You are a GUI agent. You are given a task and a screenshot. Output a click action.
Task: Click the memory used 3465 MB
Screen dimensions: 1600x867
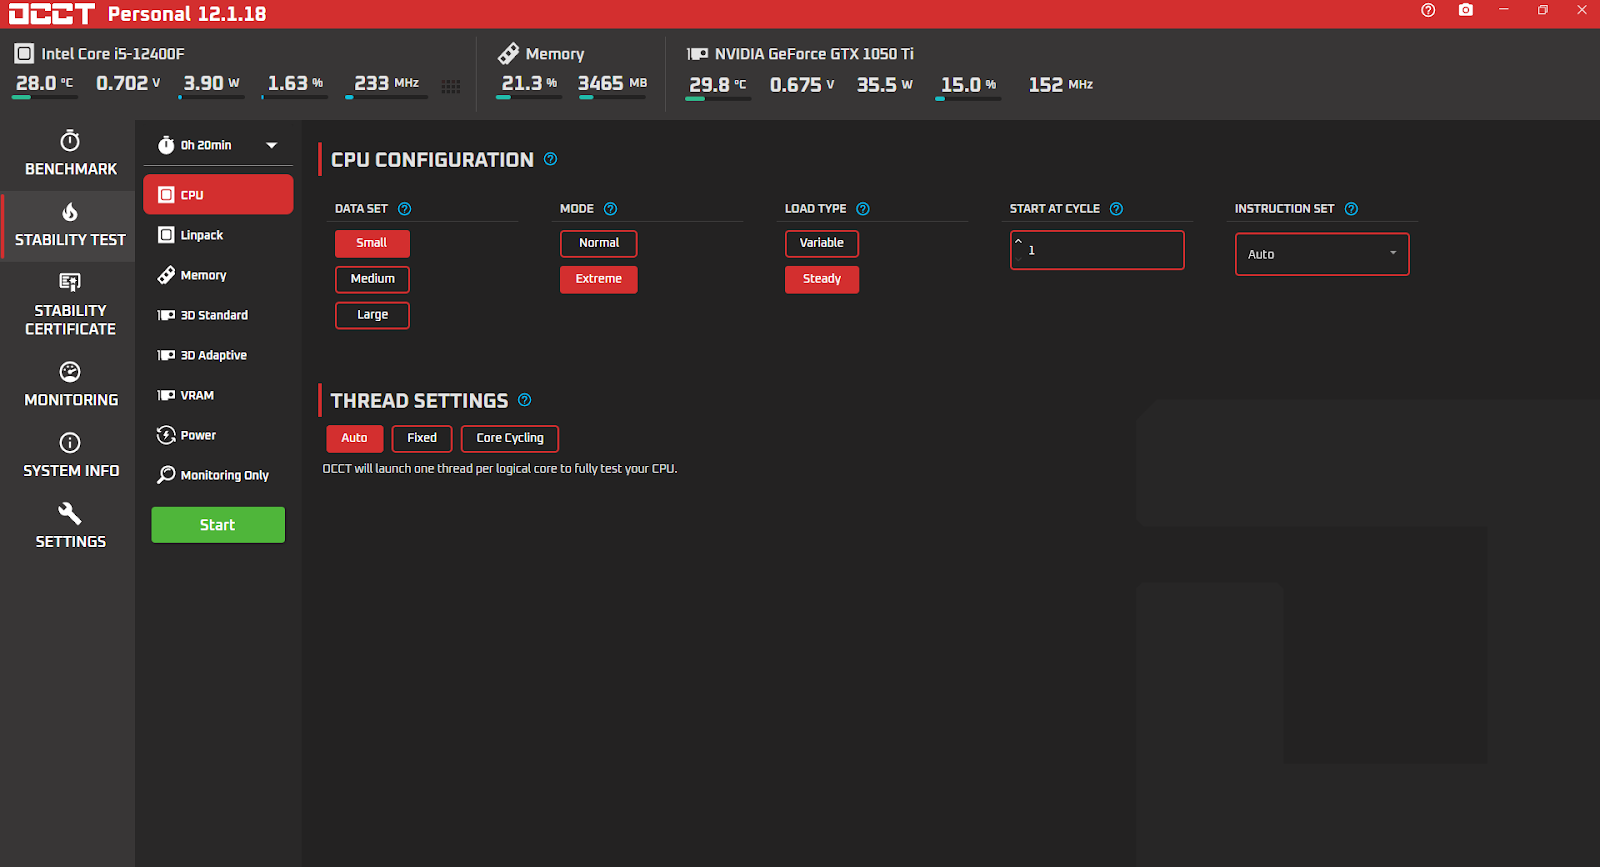click(x=612, y=83)
